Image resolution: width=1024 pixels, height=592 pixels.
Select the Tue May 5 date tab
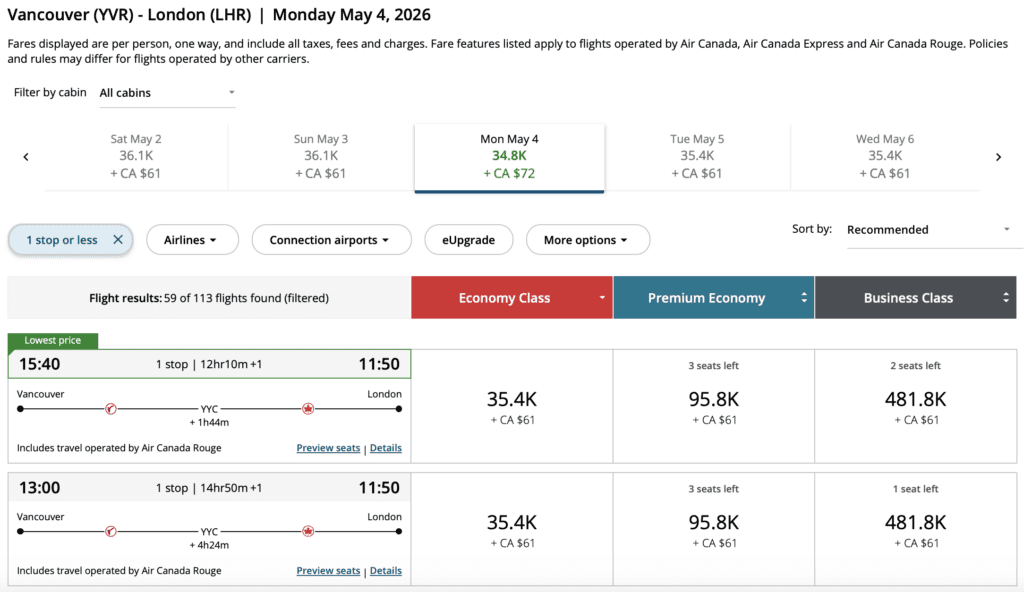(697, 156)
